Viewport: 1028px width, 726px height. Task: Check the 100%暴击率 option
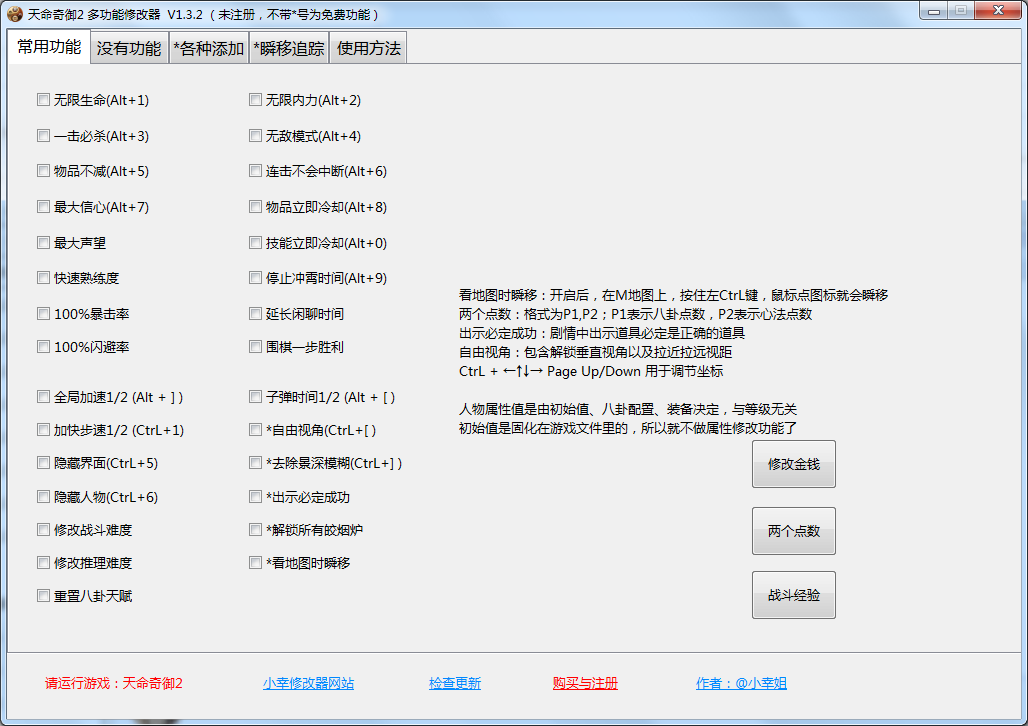43,313
